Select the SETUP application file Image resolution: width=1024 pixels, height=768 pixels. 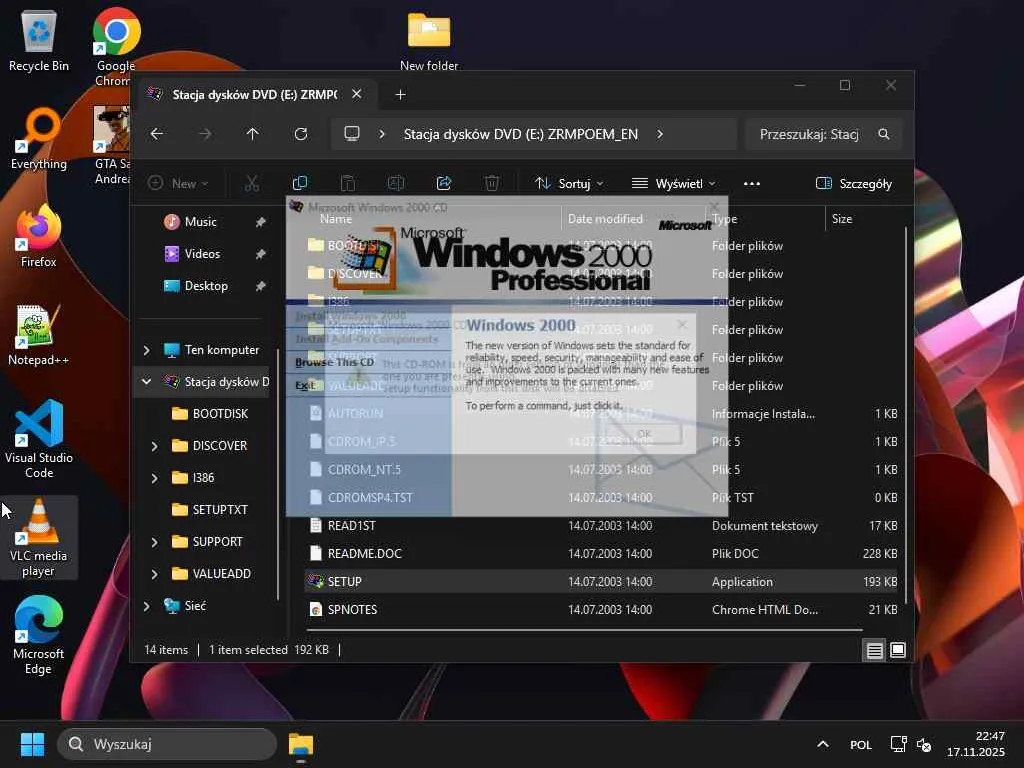tap(601, 581)
